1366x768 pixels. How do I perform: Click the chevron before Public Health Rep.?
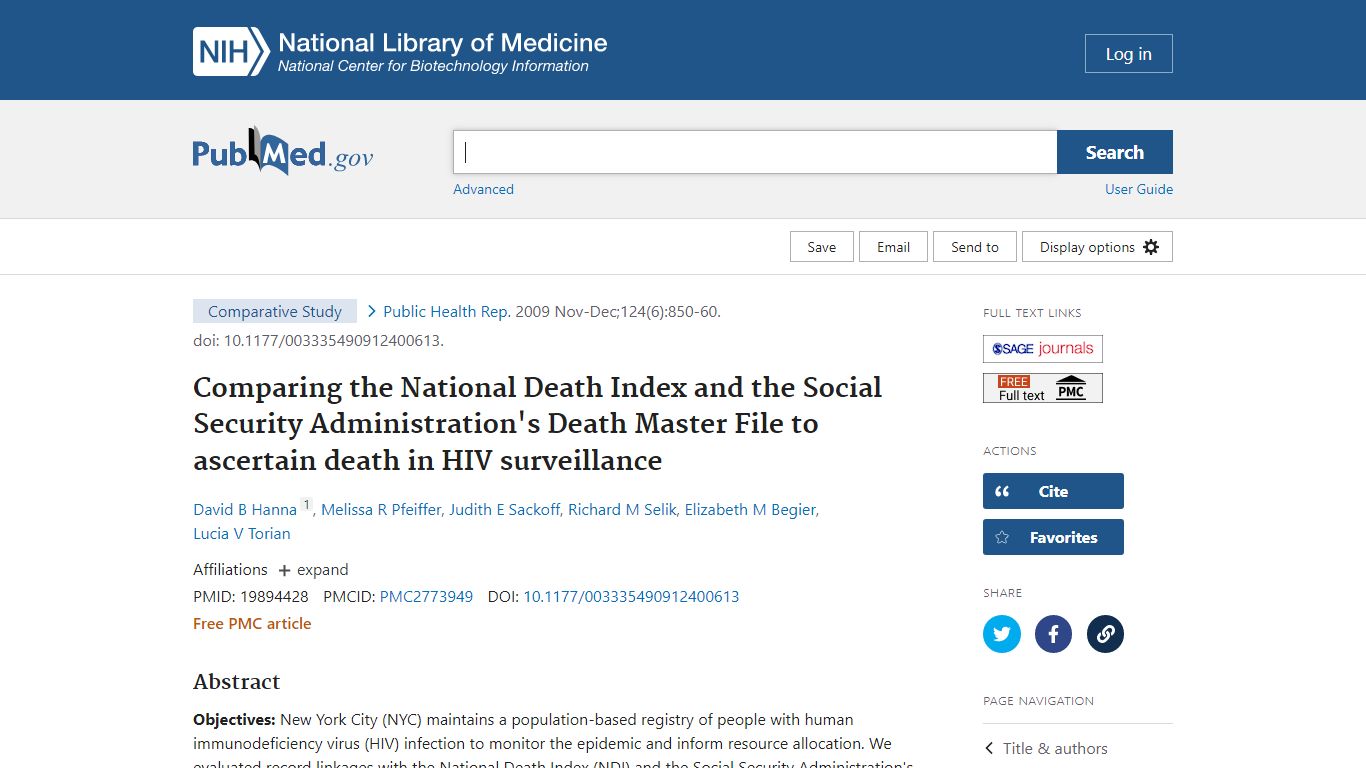pos(372,311)
